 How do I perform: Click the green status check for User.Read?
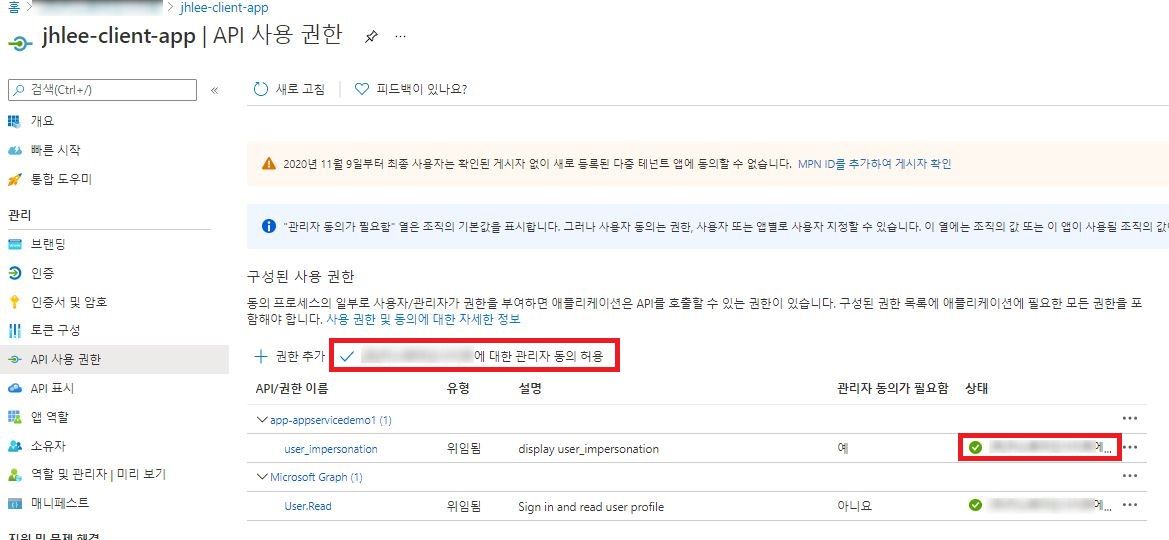point(975,505)
